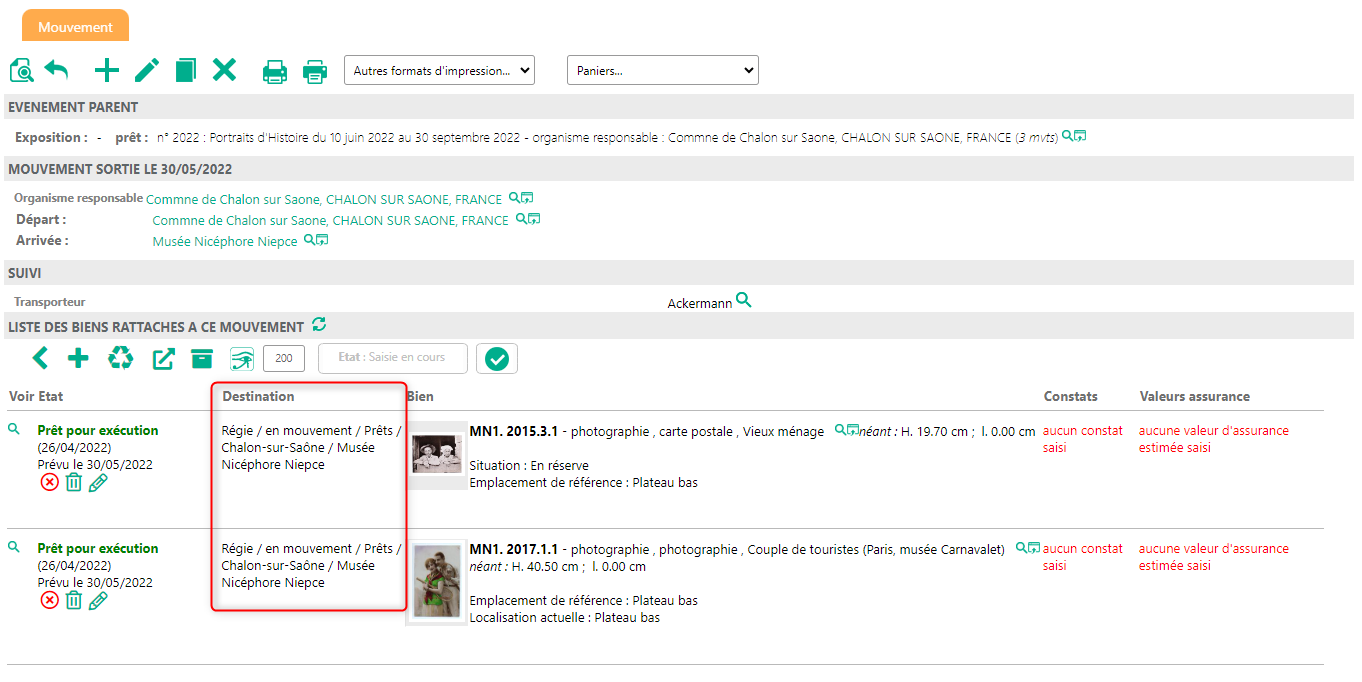
Task: Click the search document icon in top toolbar
Action: pyautogui.click(x=21, y=70)
